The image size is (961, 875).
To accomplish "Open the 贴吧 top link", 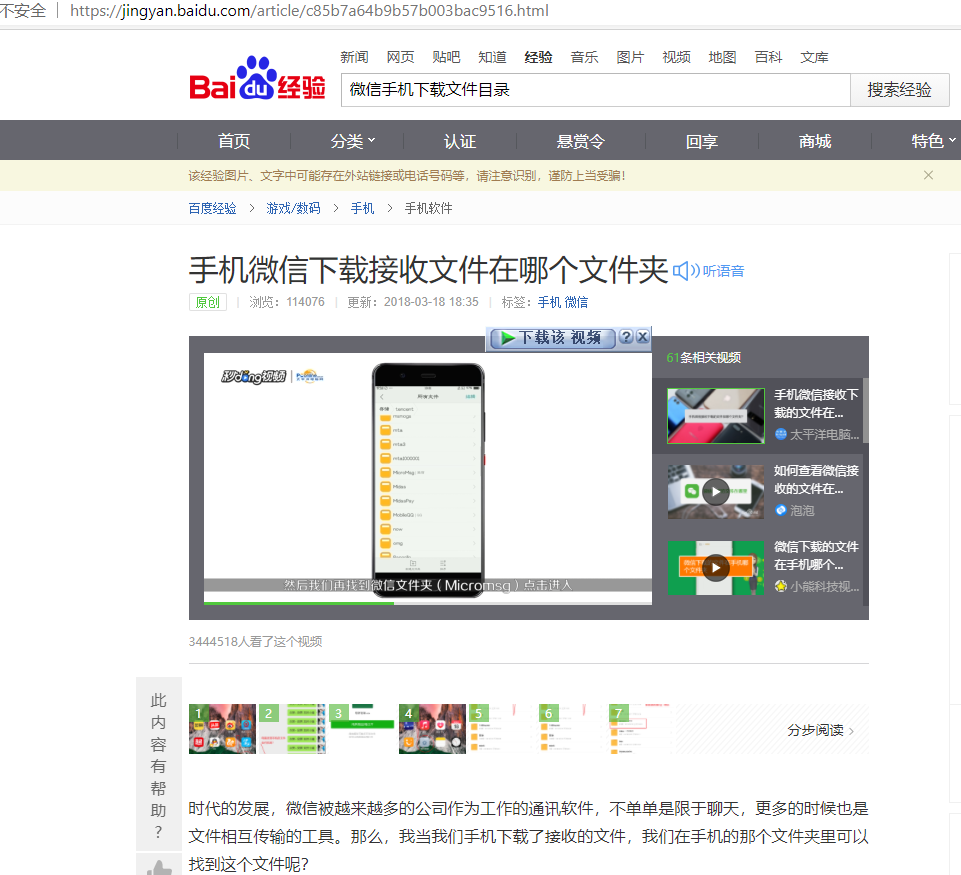I will (x=446, y=57).
